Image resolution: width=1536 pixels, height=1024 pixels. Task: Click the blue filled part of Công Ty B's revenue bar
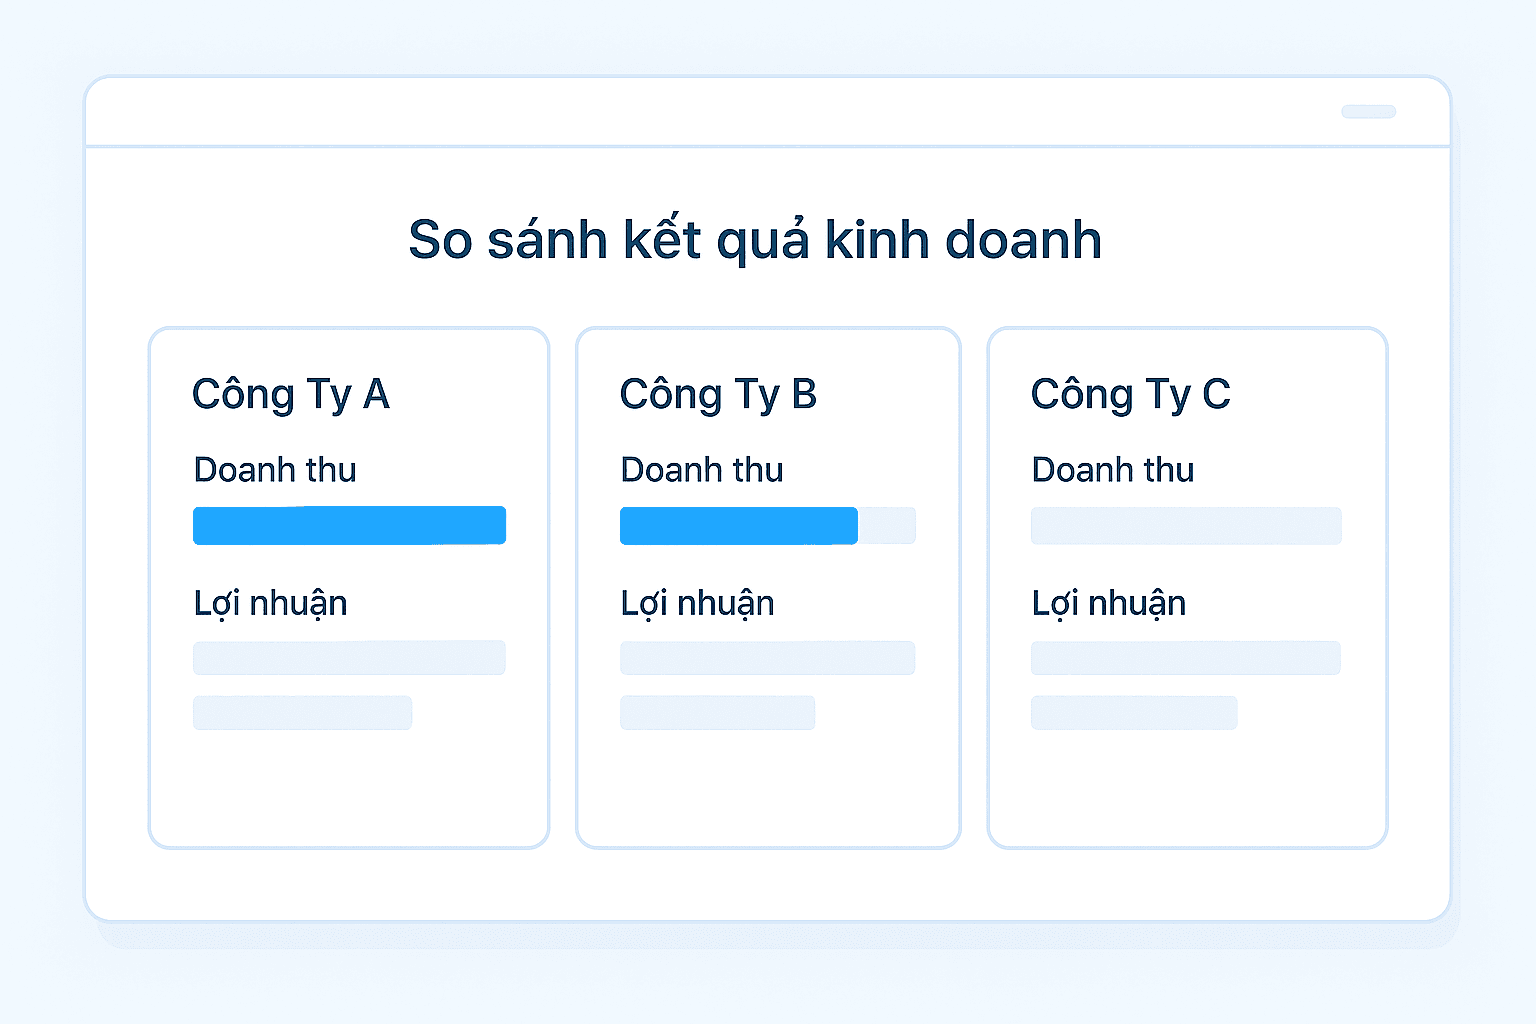(x=738, y=526)
